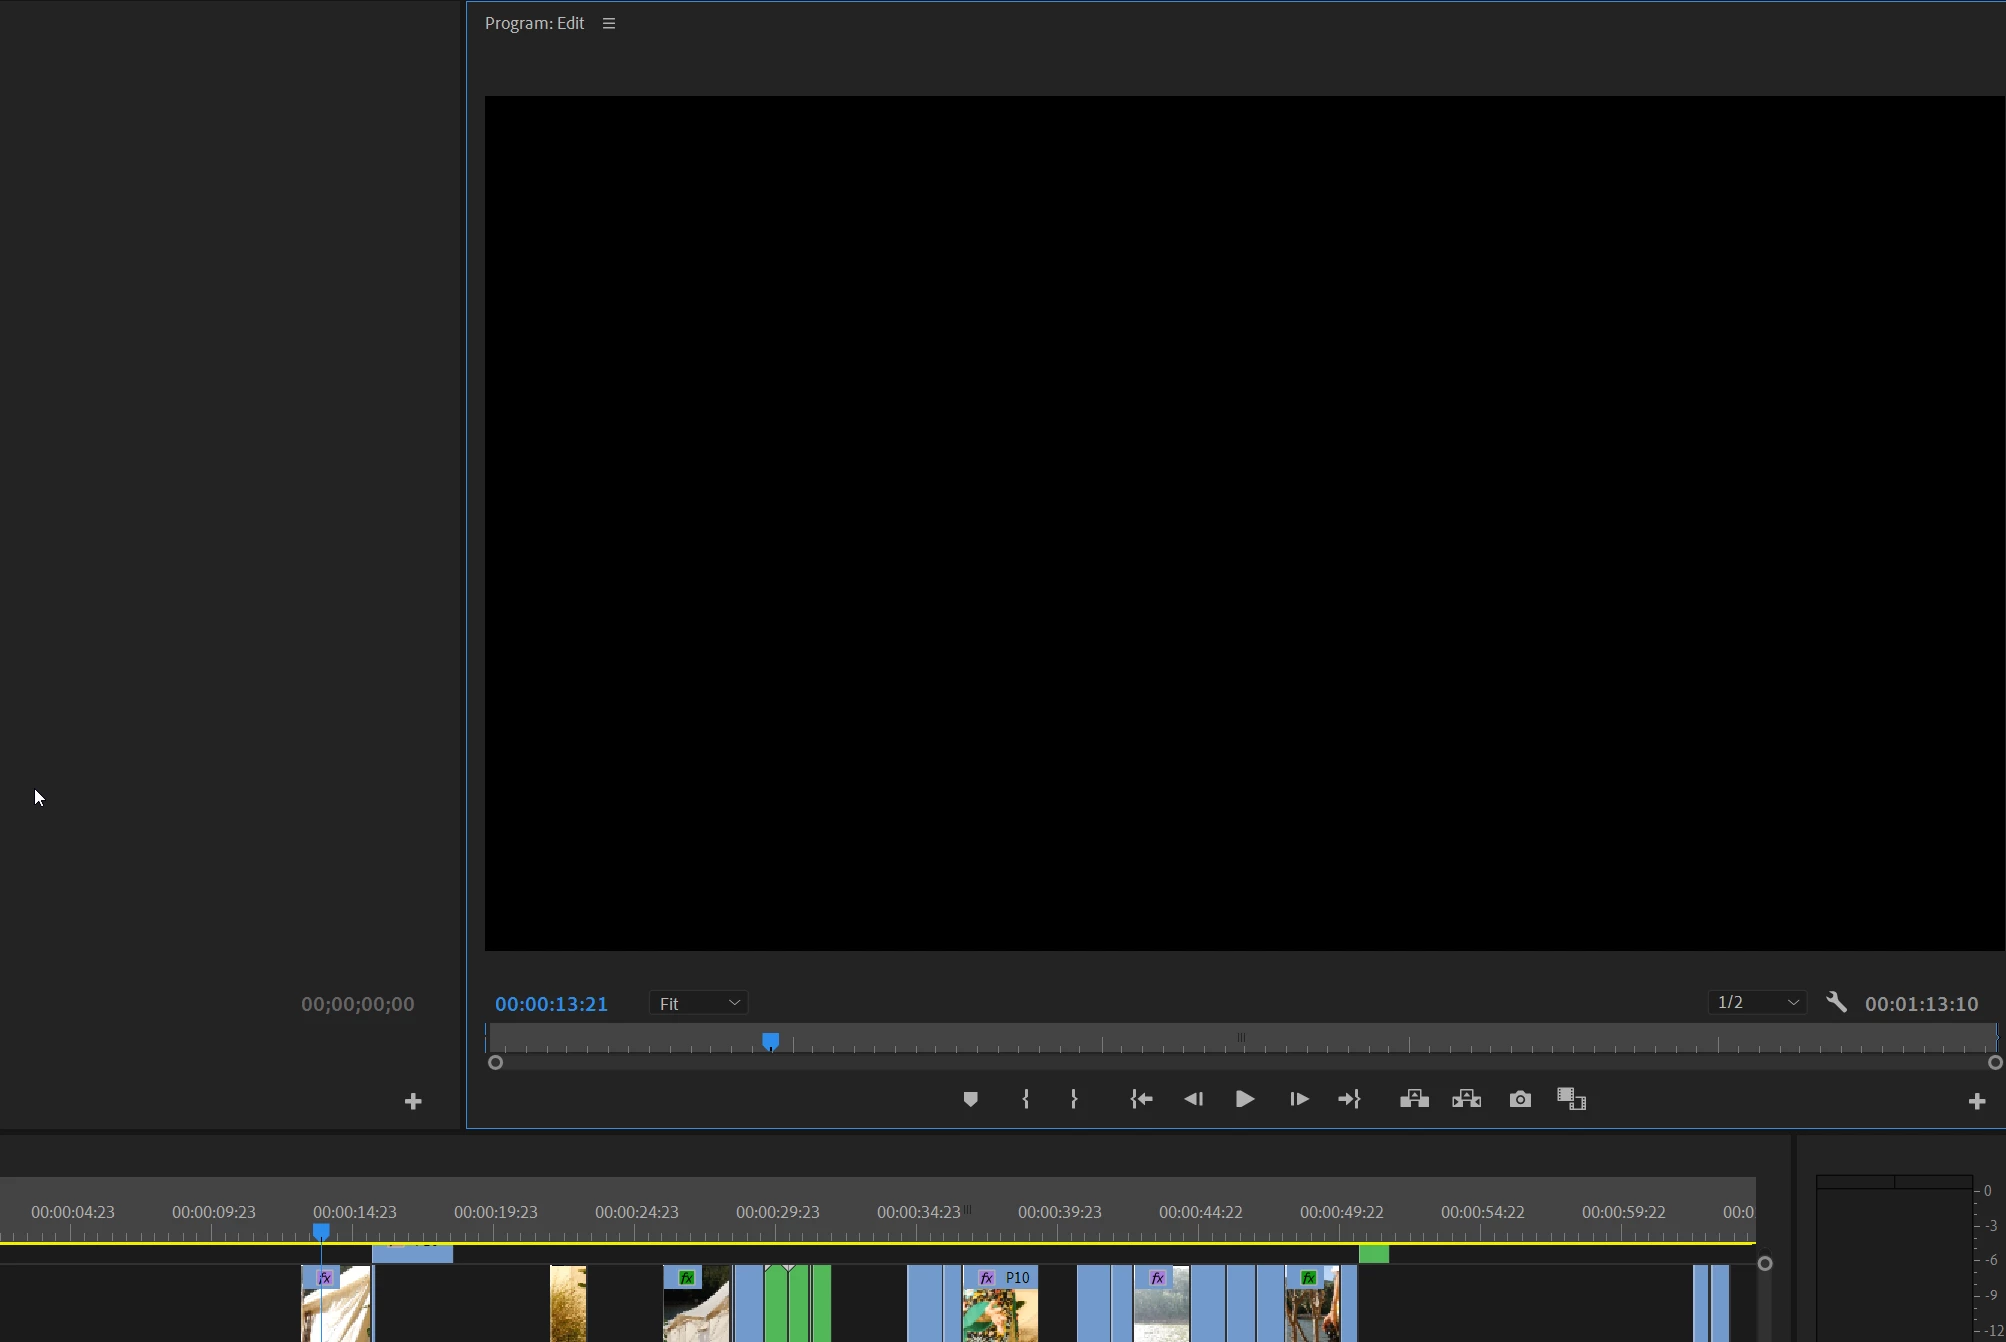Click the Comparison View icon

click(1572, 1099)
